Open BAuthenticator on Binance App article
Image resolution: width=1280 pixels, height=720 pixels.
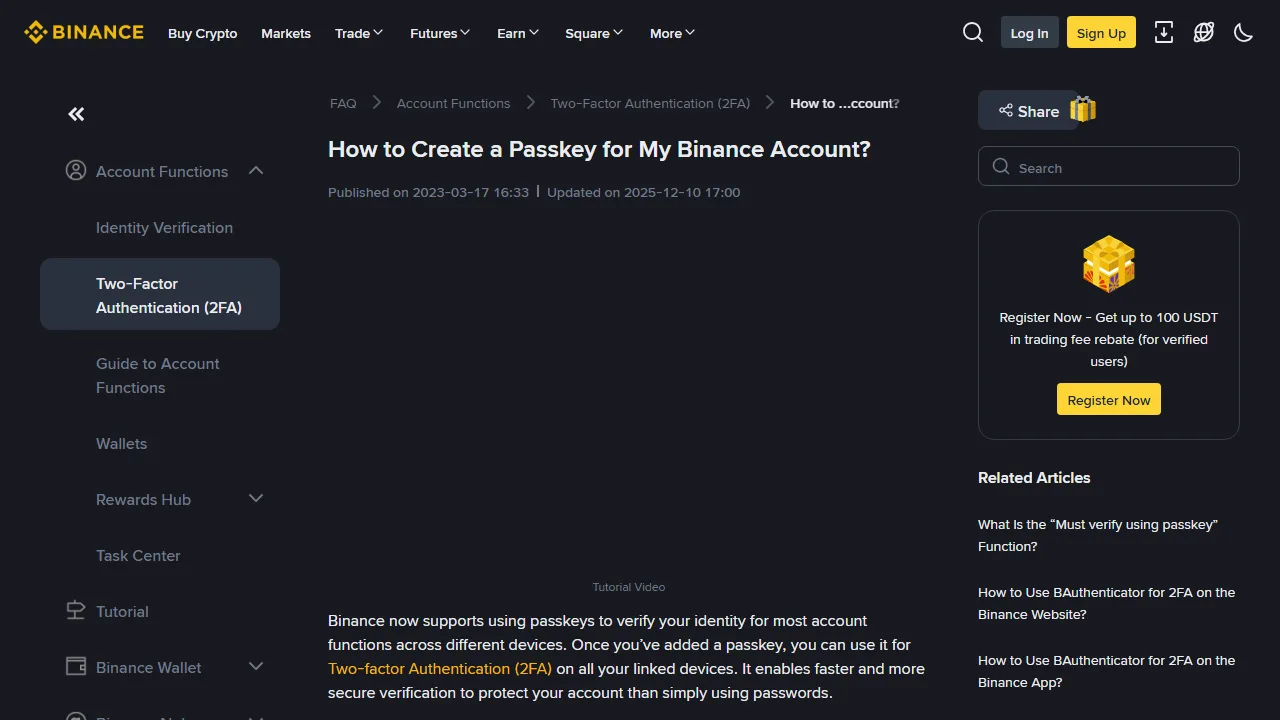tap(1106, 672)
